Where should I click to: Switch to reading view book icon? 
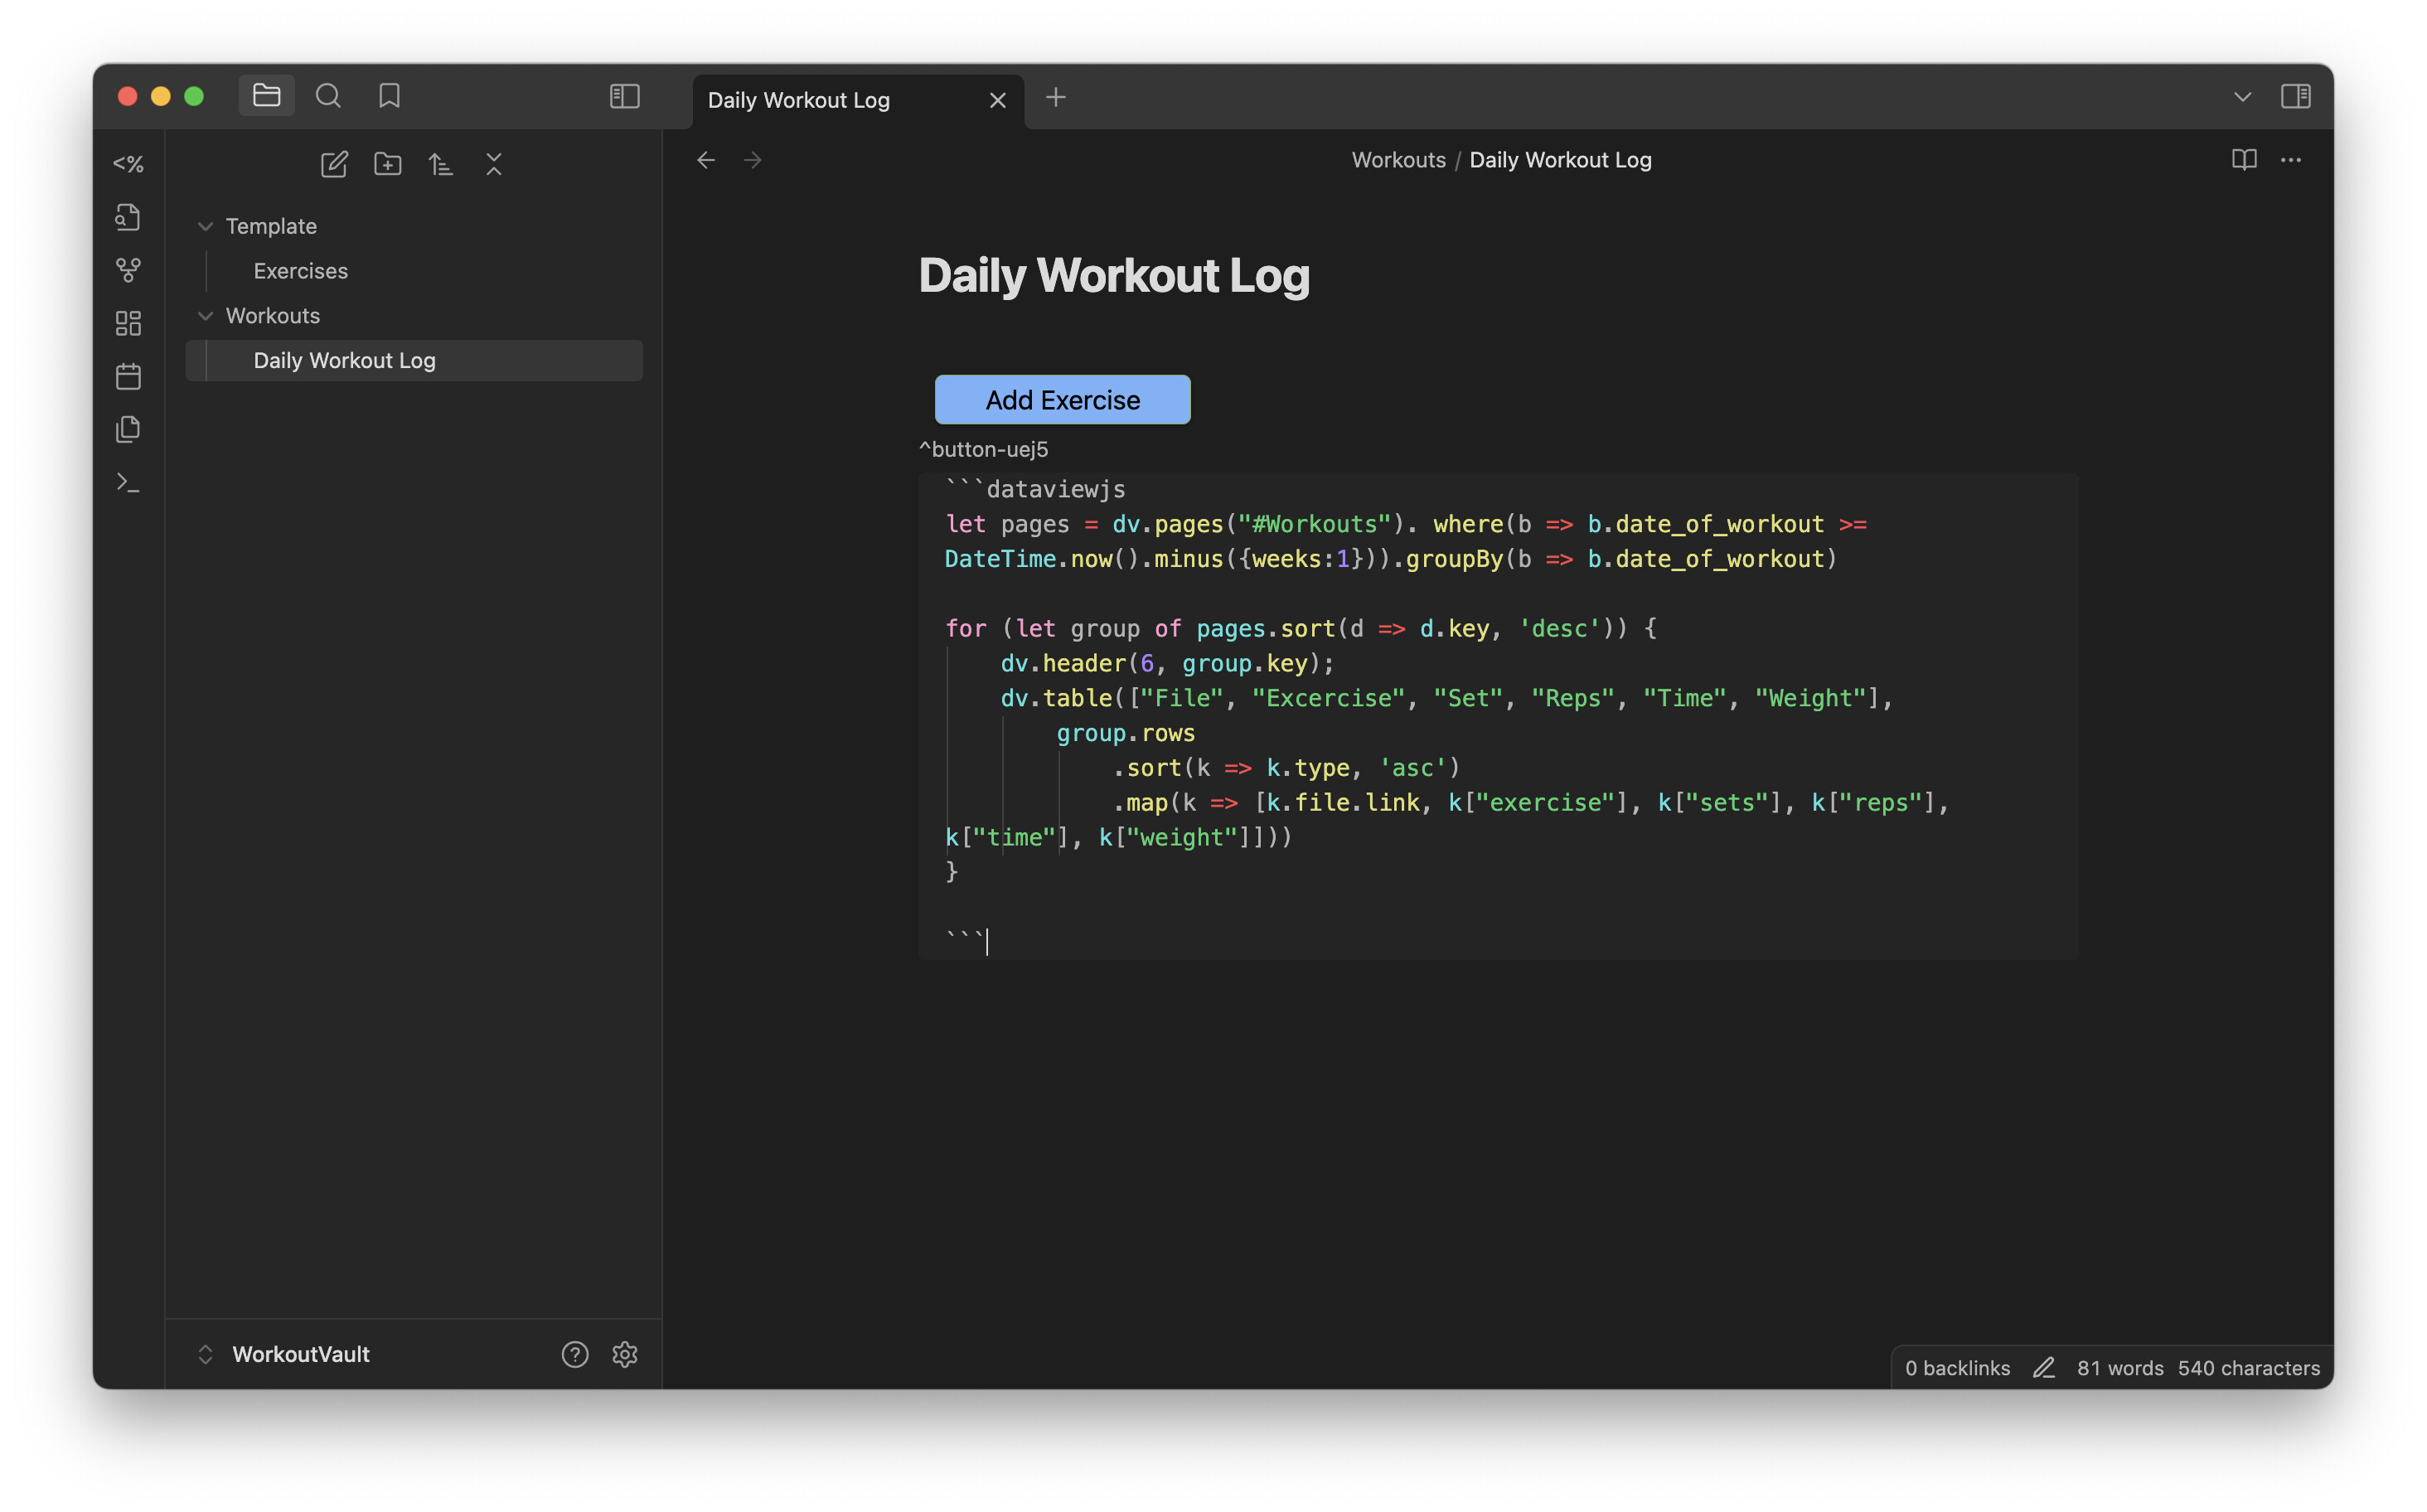(2243, 160)
